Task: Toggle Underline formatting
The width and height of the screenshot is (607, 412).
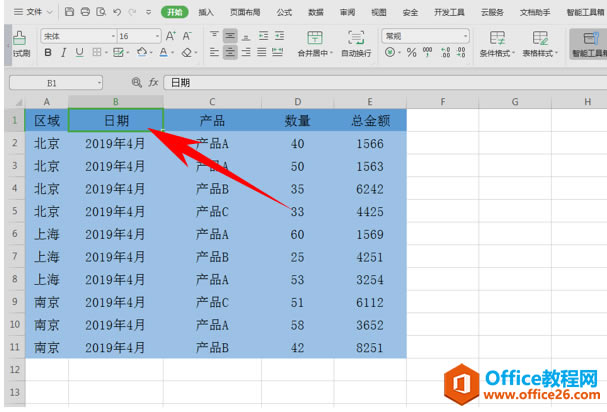Action: (79, 52)
